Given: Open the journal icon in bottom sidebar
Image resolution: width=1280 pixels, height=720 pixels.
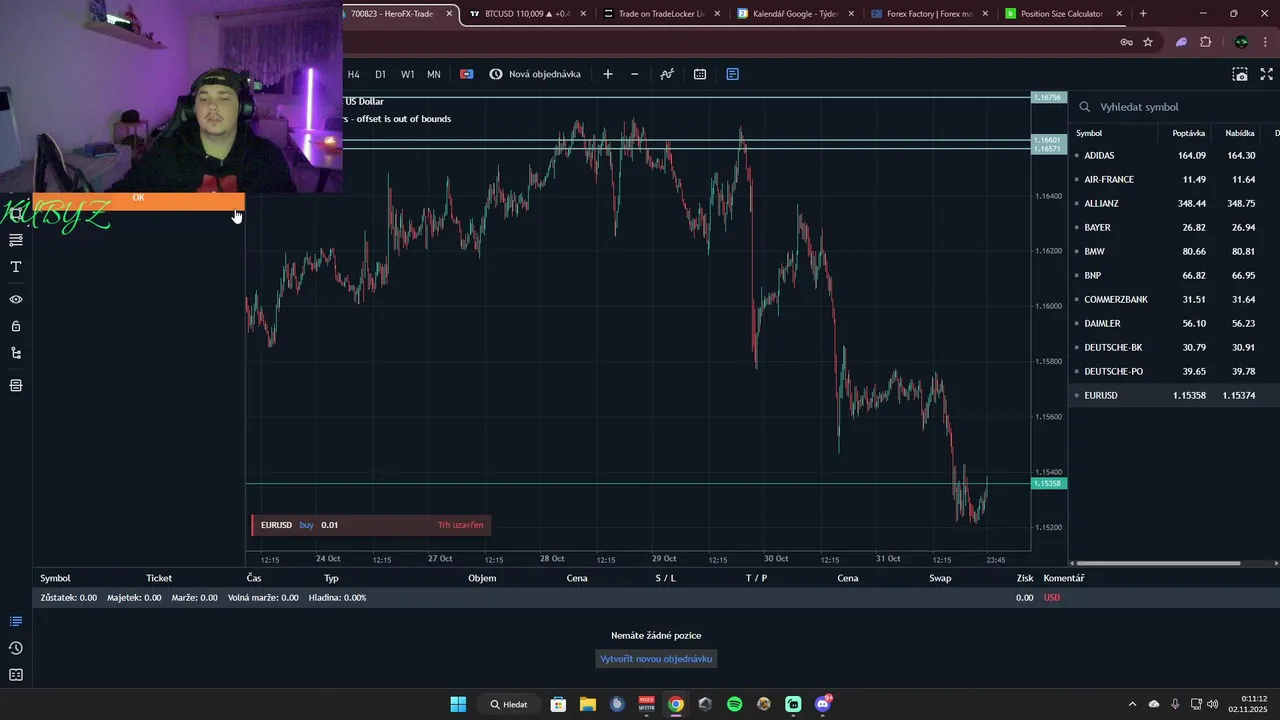Looking at the screenshot, I should point(16,675).
